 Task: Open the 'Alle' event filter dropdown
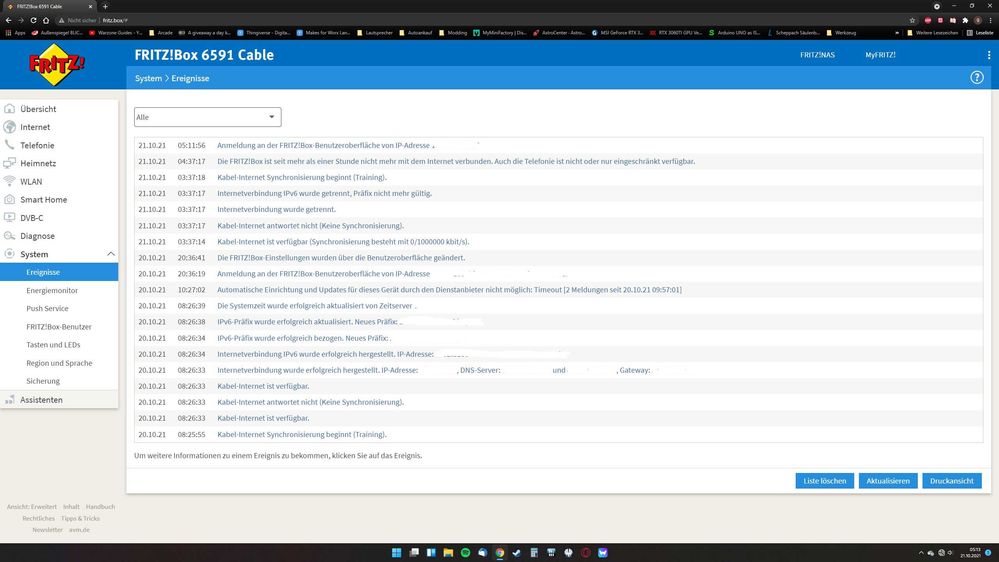(208, 117)
